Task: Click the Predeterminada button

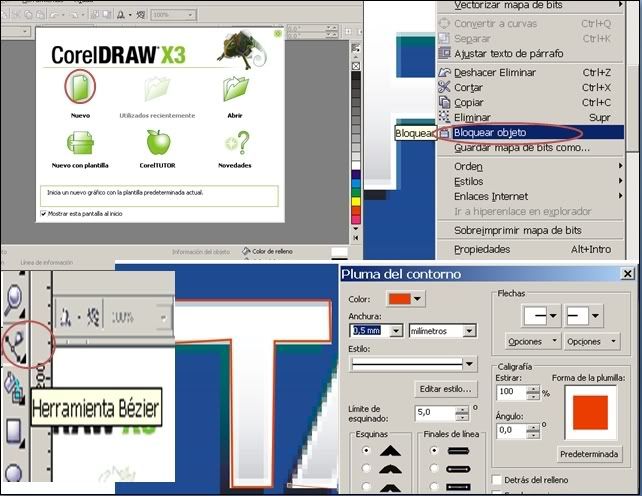Action: pyautogui.click(x=589, y=454)
